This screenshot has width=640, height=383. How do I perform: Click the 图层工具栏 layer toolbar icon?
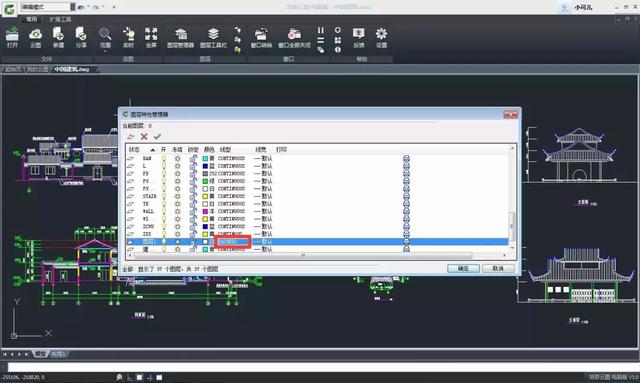[x=213, y=38]
